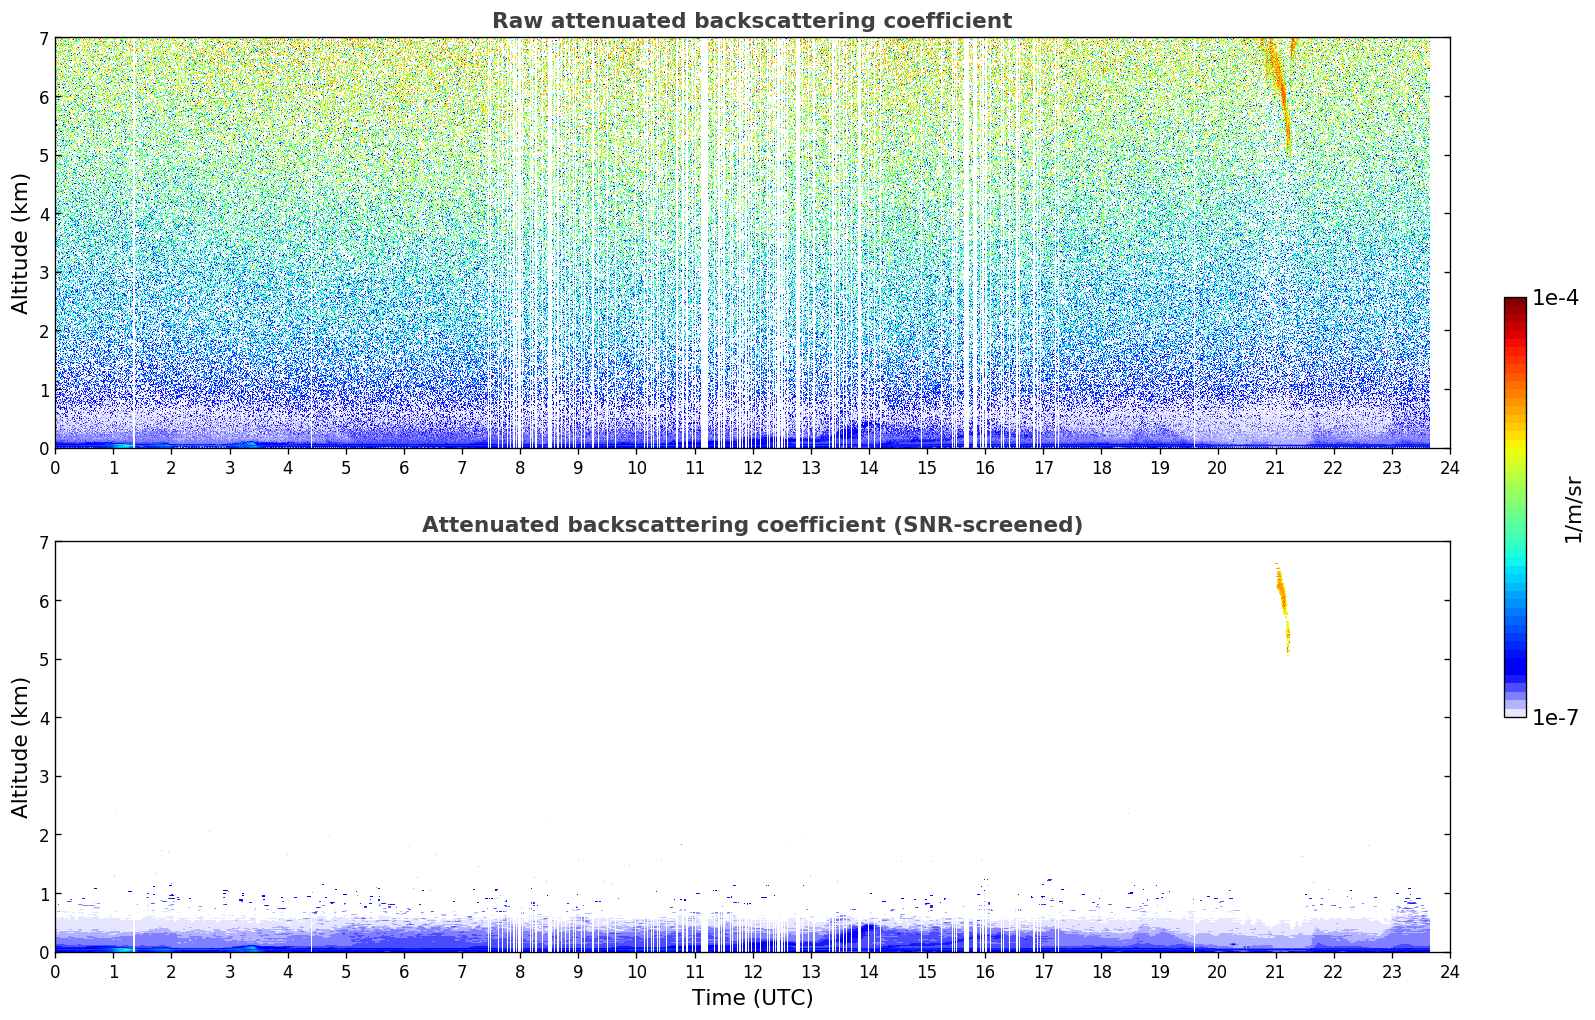Click the "Raw attenuated backscattering coefficient" title
Screen dimensions: 1595x1020
[752, 21]
